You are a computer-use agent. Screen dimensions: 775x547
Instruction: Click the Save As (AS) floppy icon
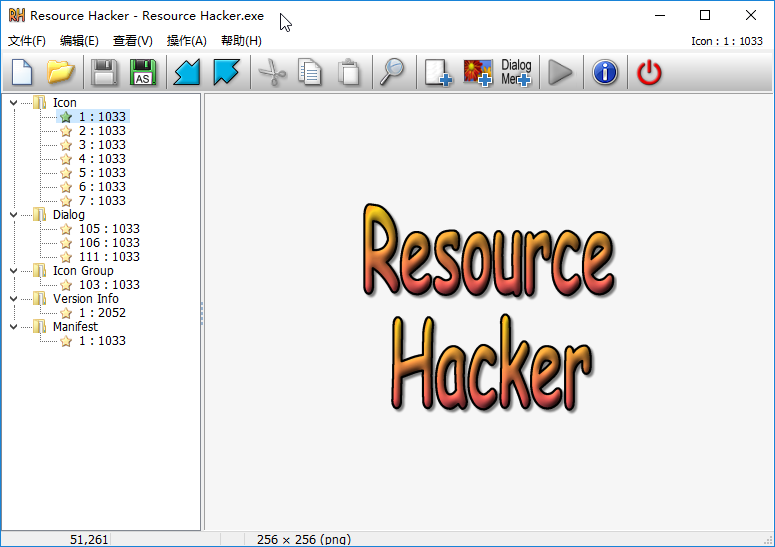point(143,73)
